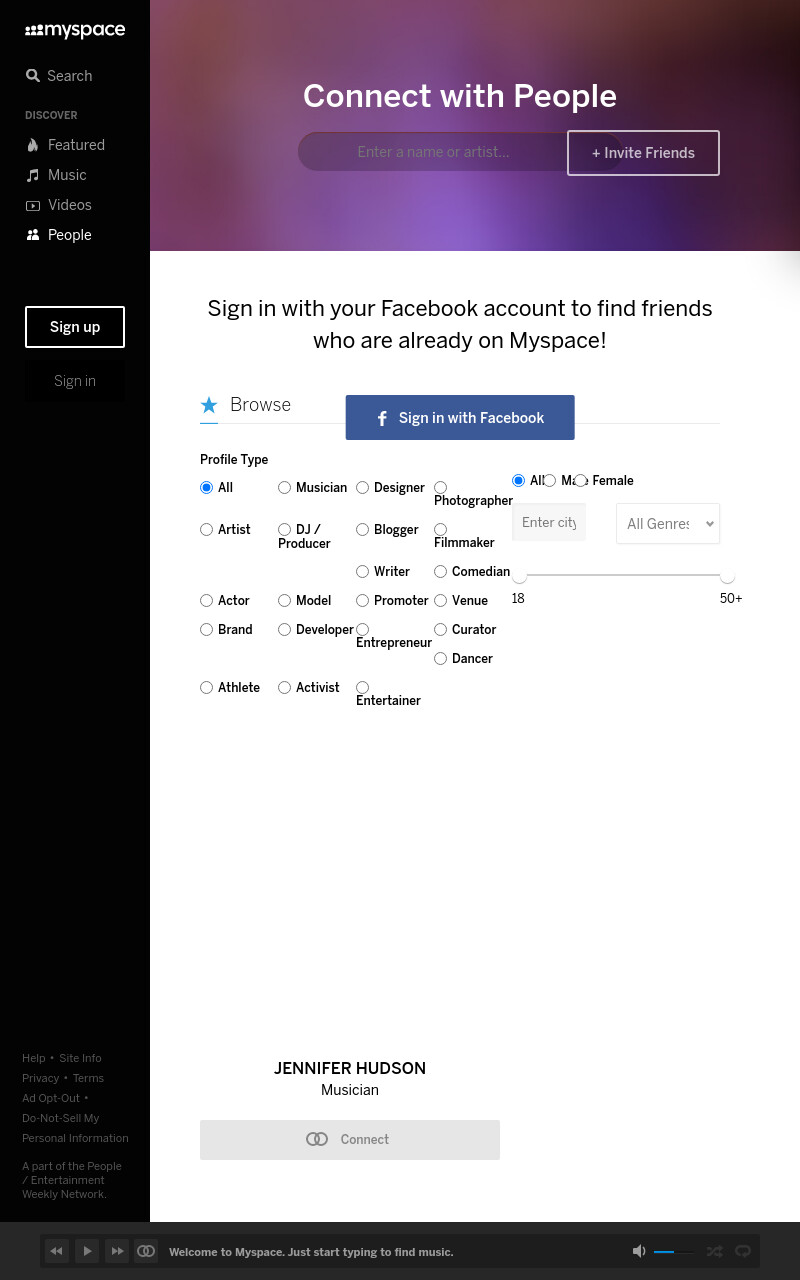
Task: Click the rewind button in player
Action: tap(57, 1251)
